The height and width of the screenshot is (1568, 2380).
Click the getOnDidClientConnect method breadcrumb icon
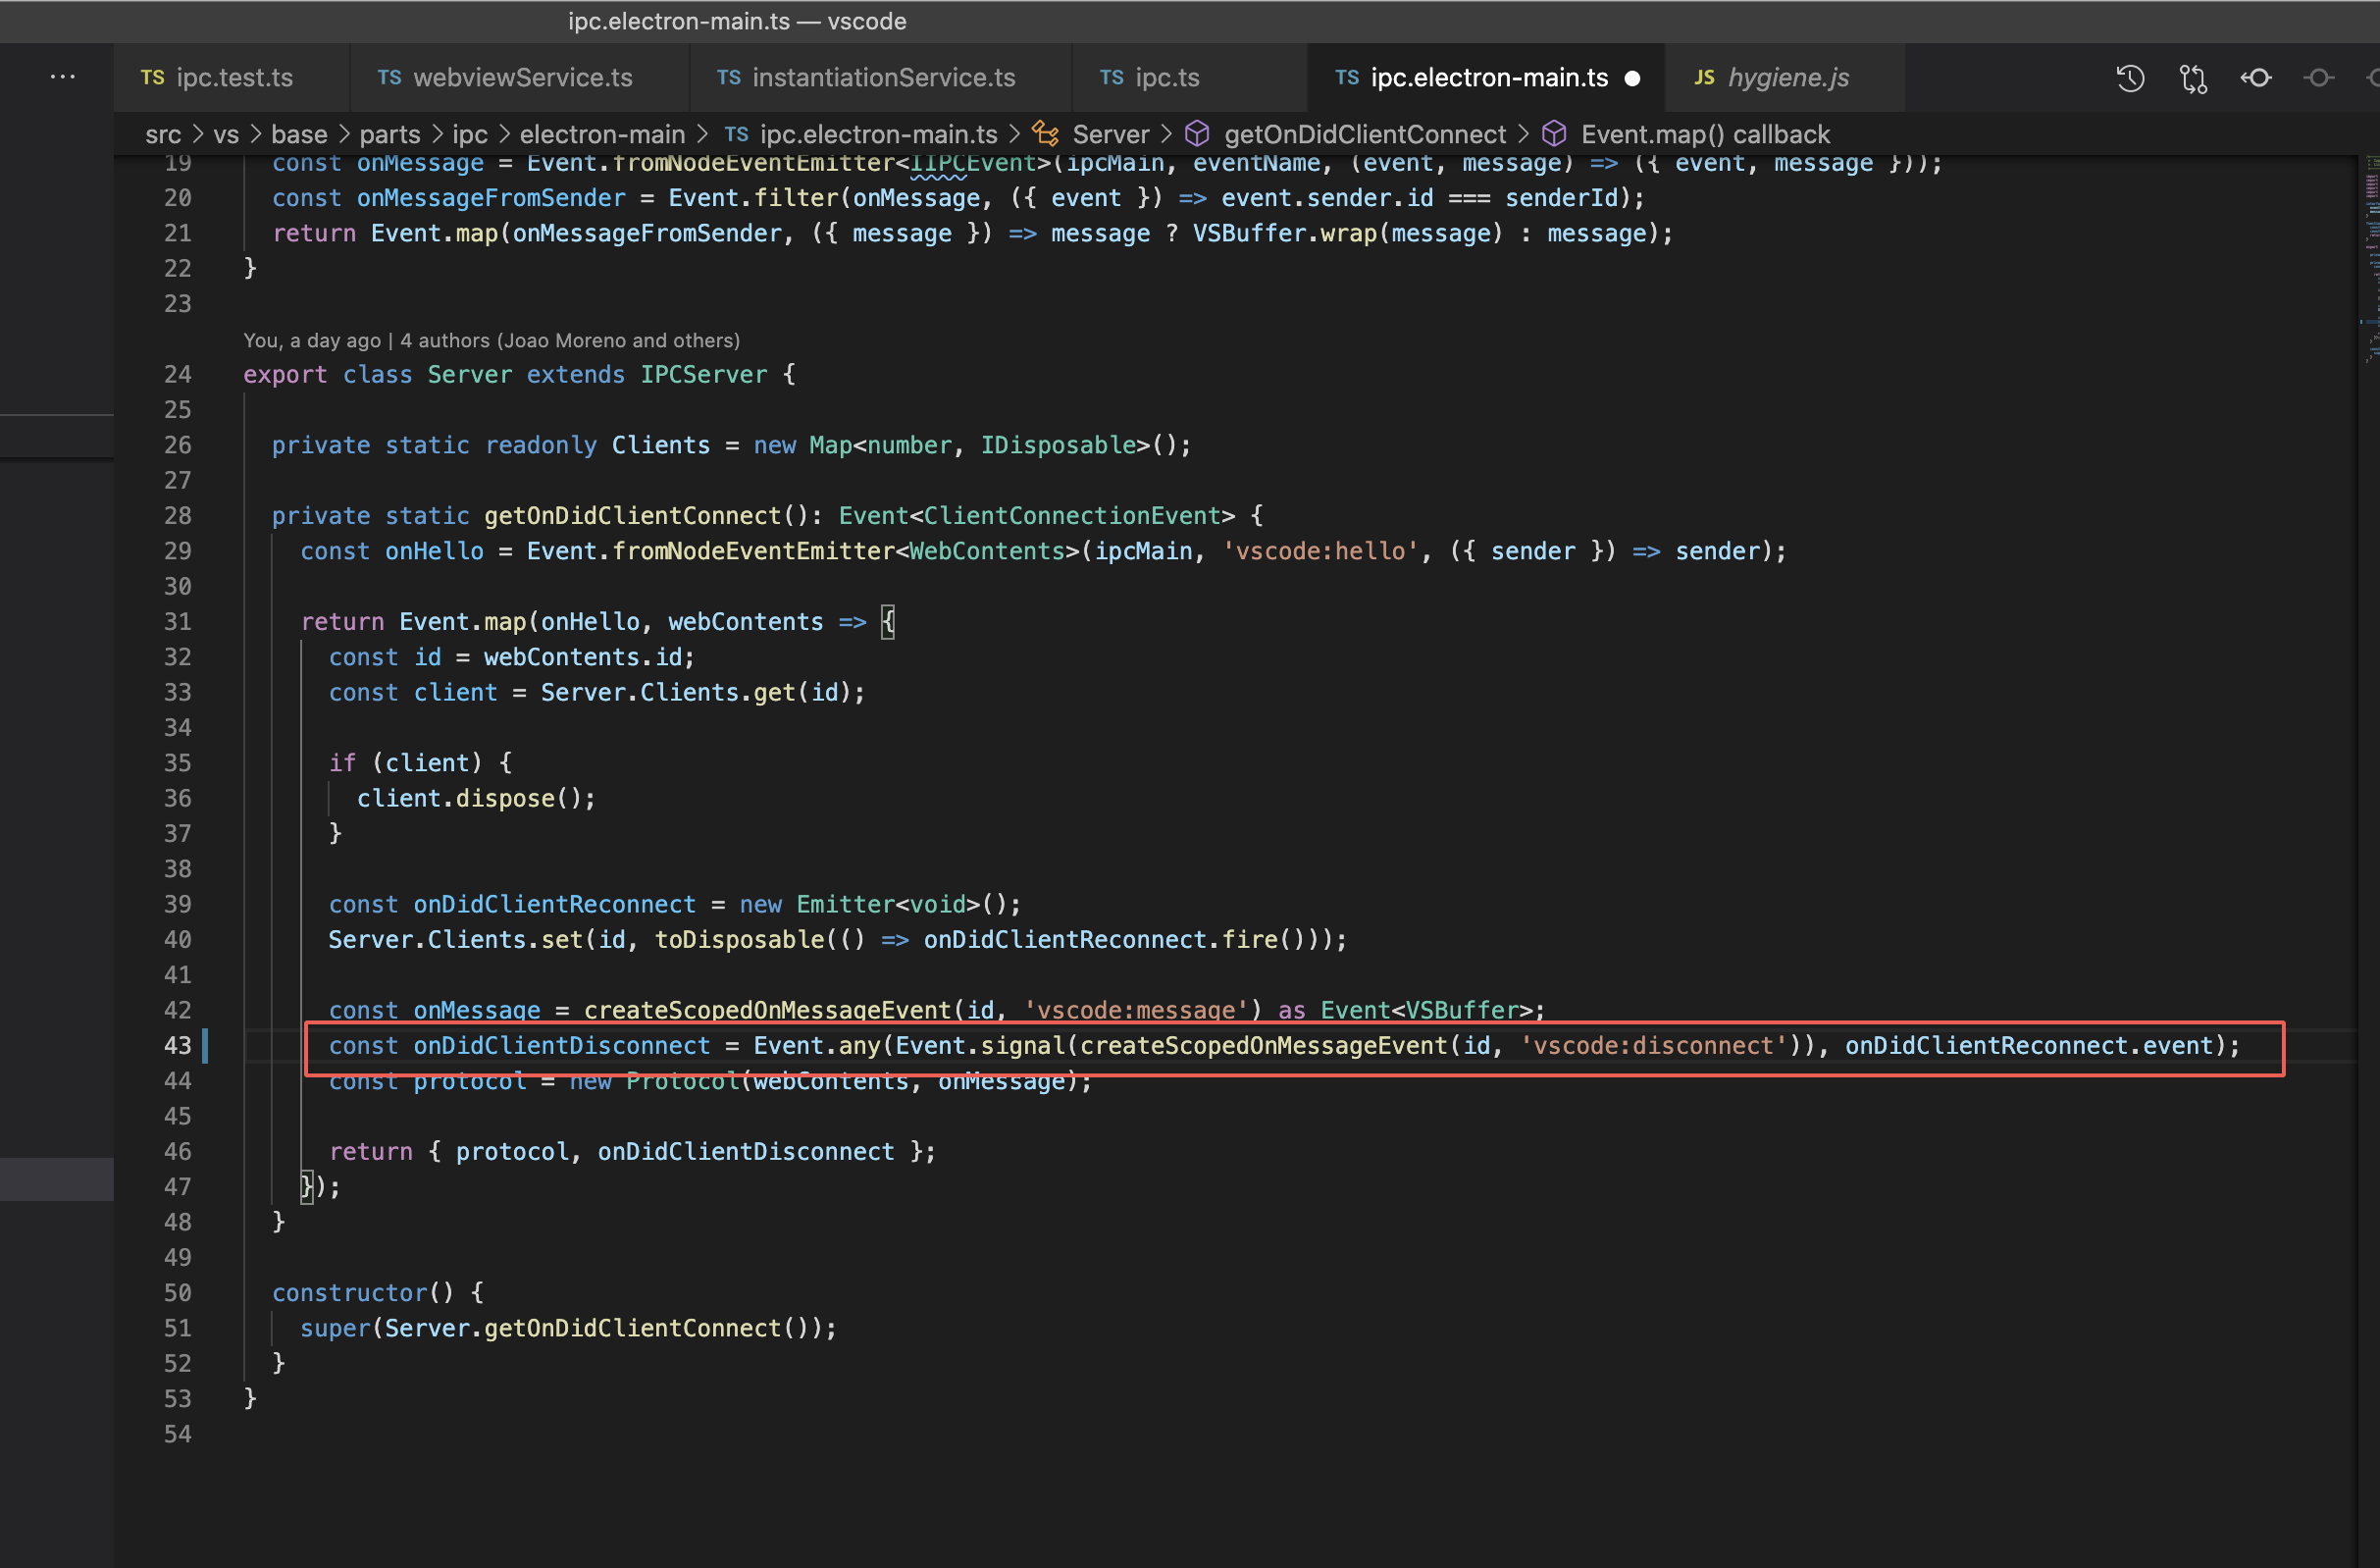pyautogui.click(x=1197, y=133)
